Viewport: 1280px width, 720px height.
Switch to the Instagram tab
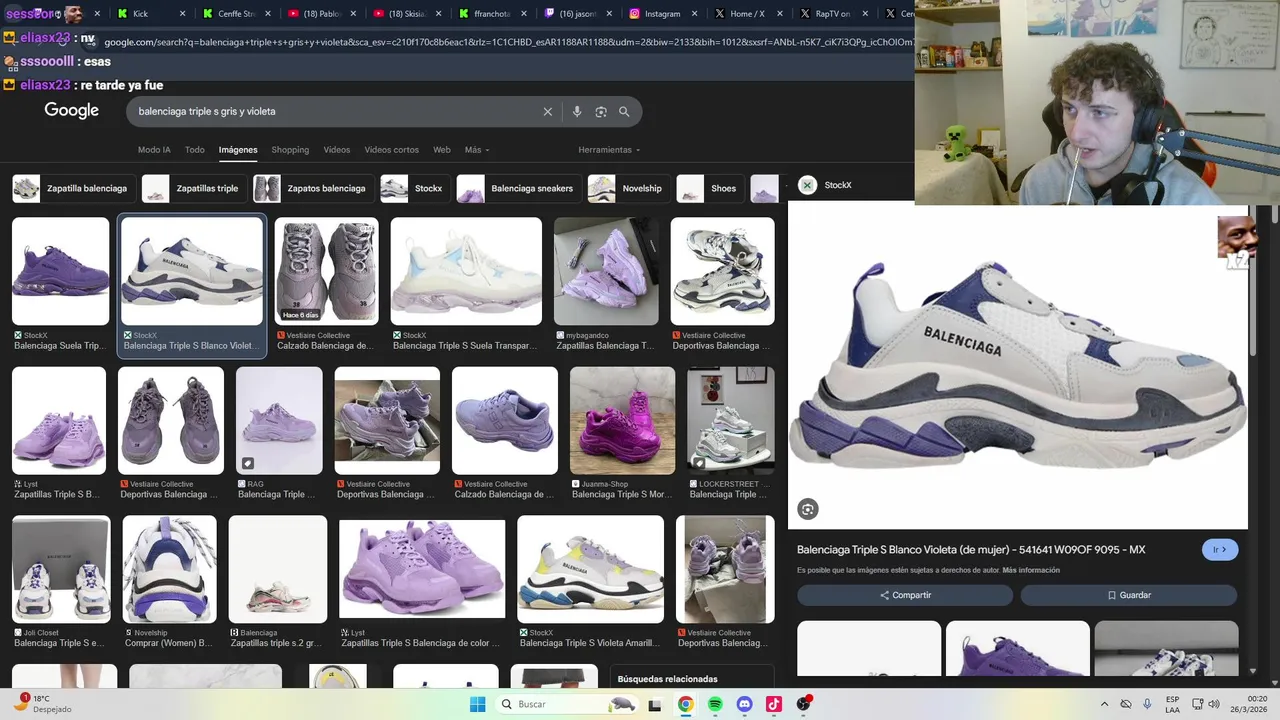tap(662, 14)
